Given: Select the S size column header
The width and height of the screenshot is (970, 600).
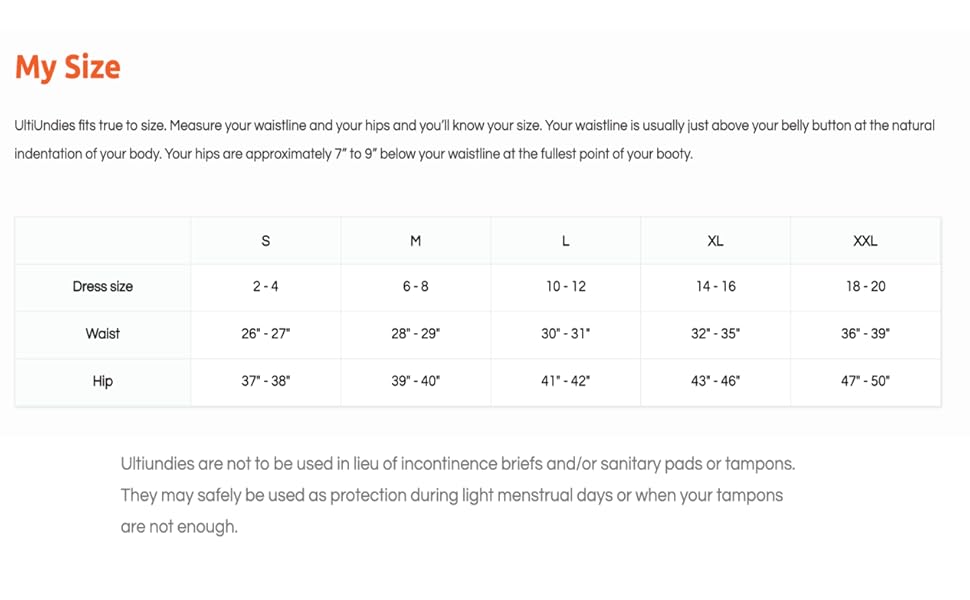Looking at the screenshot, I should click(265, 241).
